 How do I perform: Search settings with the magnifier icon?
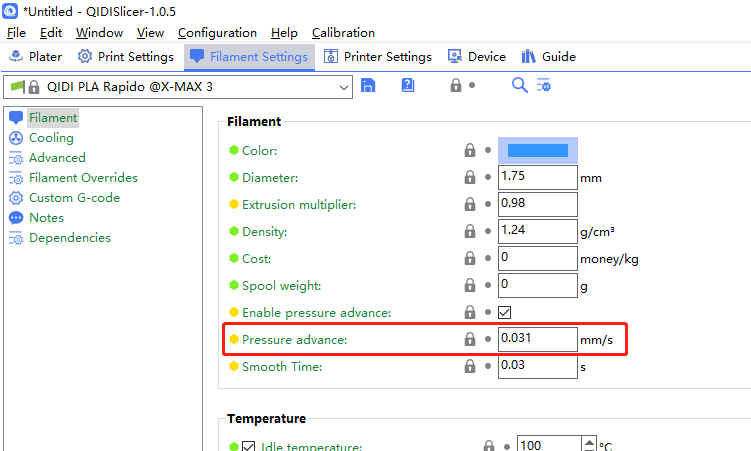click(519, 86)
